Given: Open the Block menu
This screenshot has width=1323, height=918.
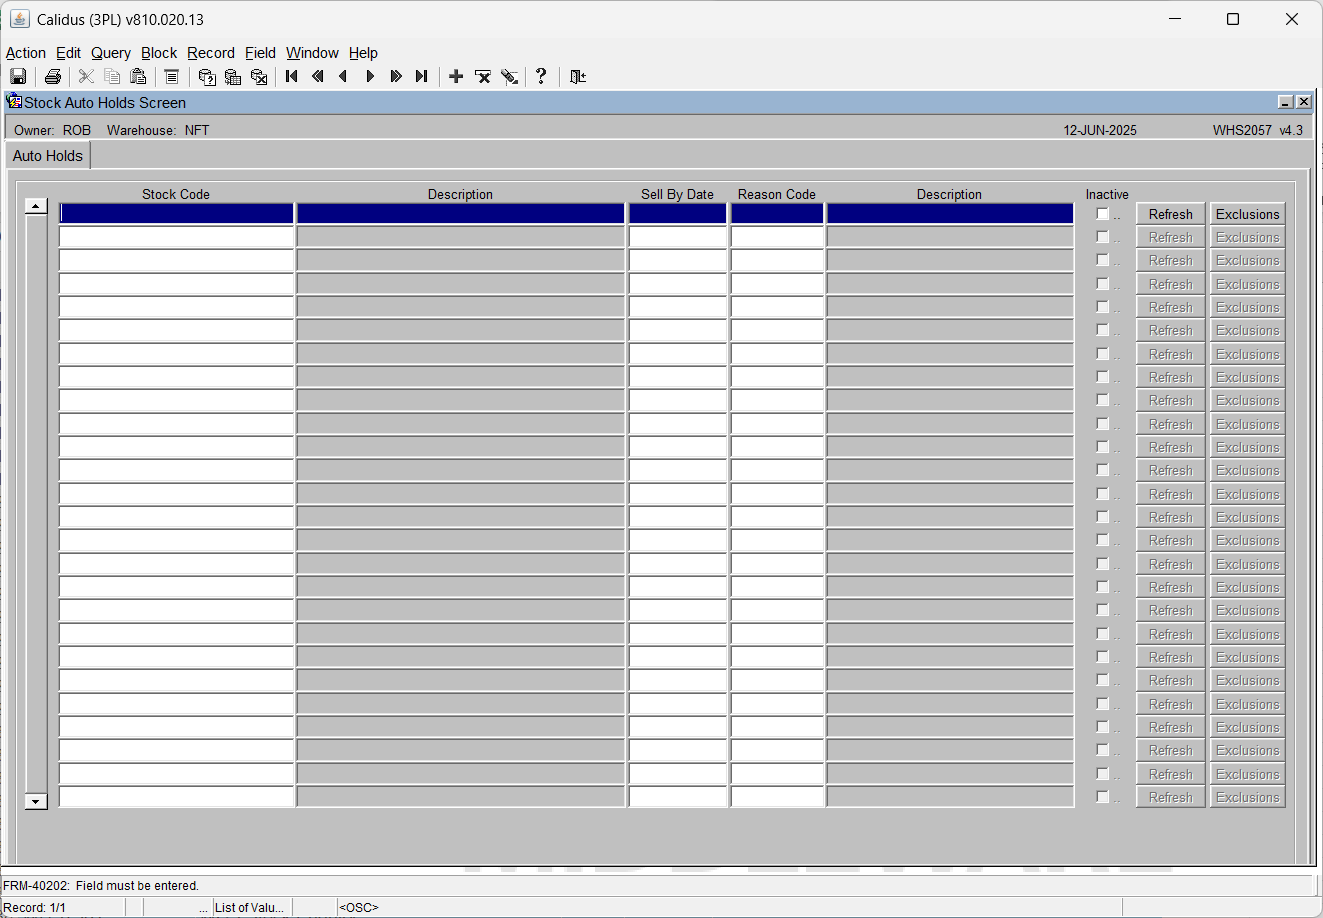Looking at the screenshot, I should [159, 53].
